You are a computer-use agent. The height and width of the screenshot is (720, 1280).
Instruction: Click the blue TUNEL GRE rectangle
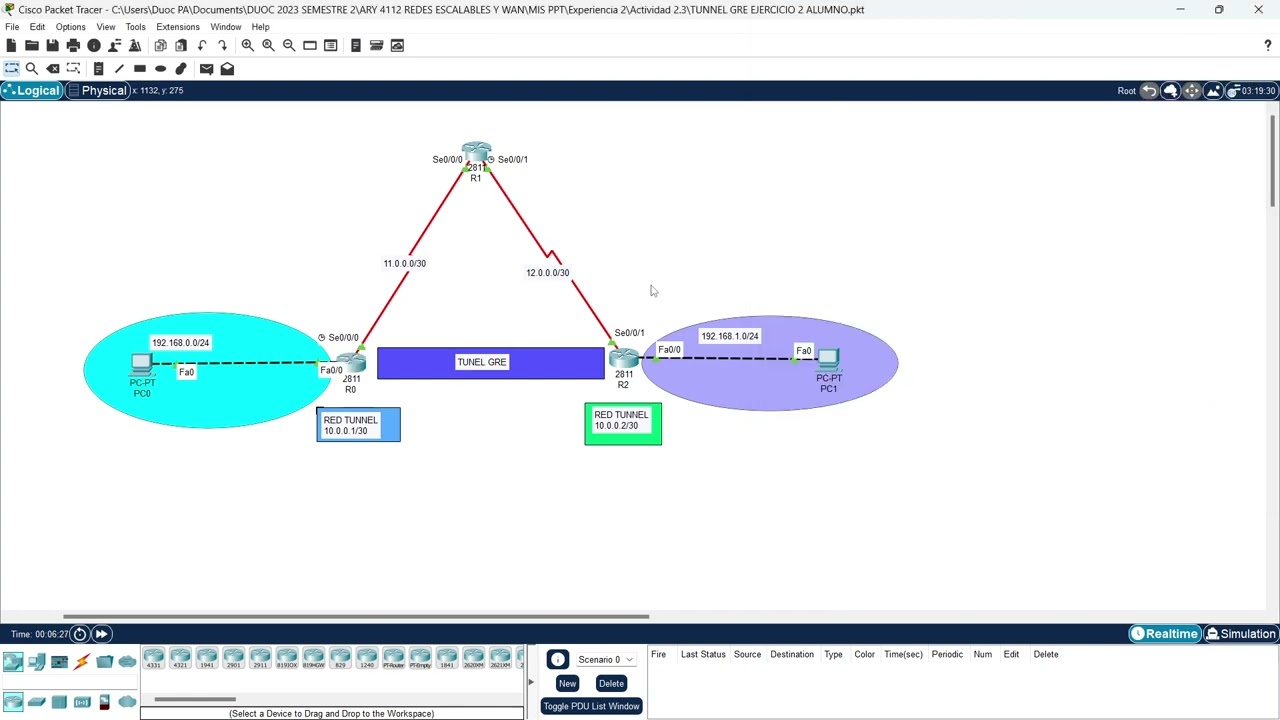(490, 363)
